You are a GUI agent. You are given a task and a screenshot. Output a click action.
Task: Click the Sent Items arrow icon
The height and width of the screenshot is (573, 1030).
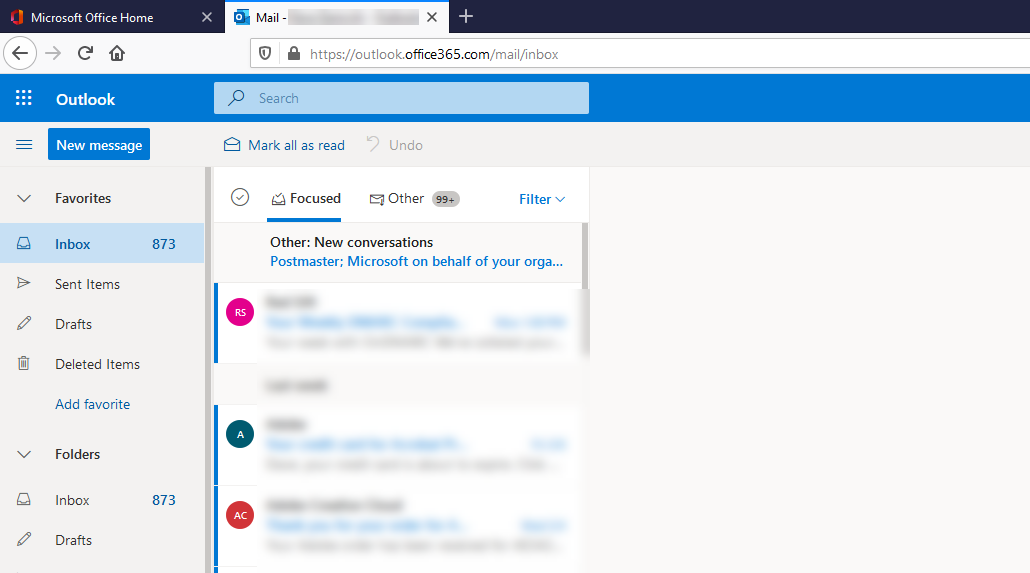24,283
